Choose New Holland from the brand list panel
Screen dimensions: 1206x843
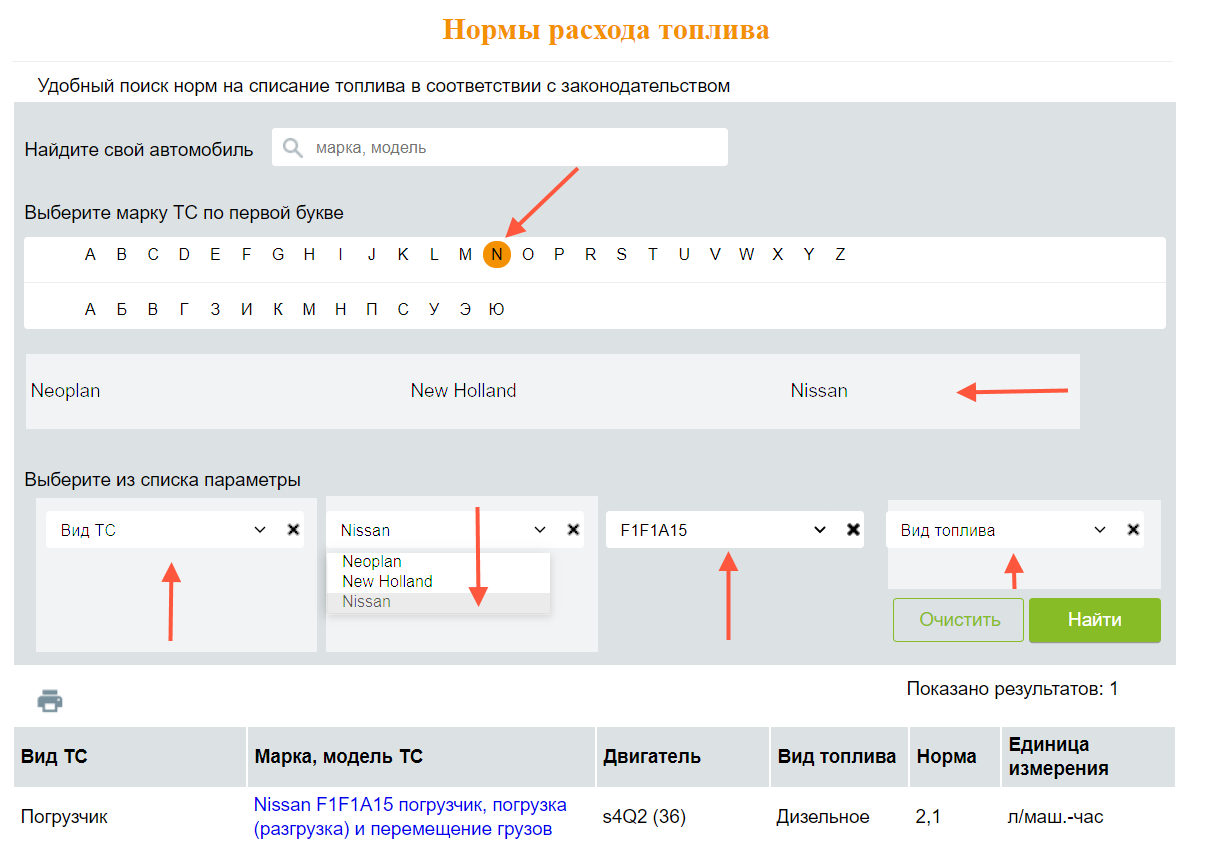tap(463, 391)
